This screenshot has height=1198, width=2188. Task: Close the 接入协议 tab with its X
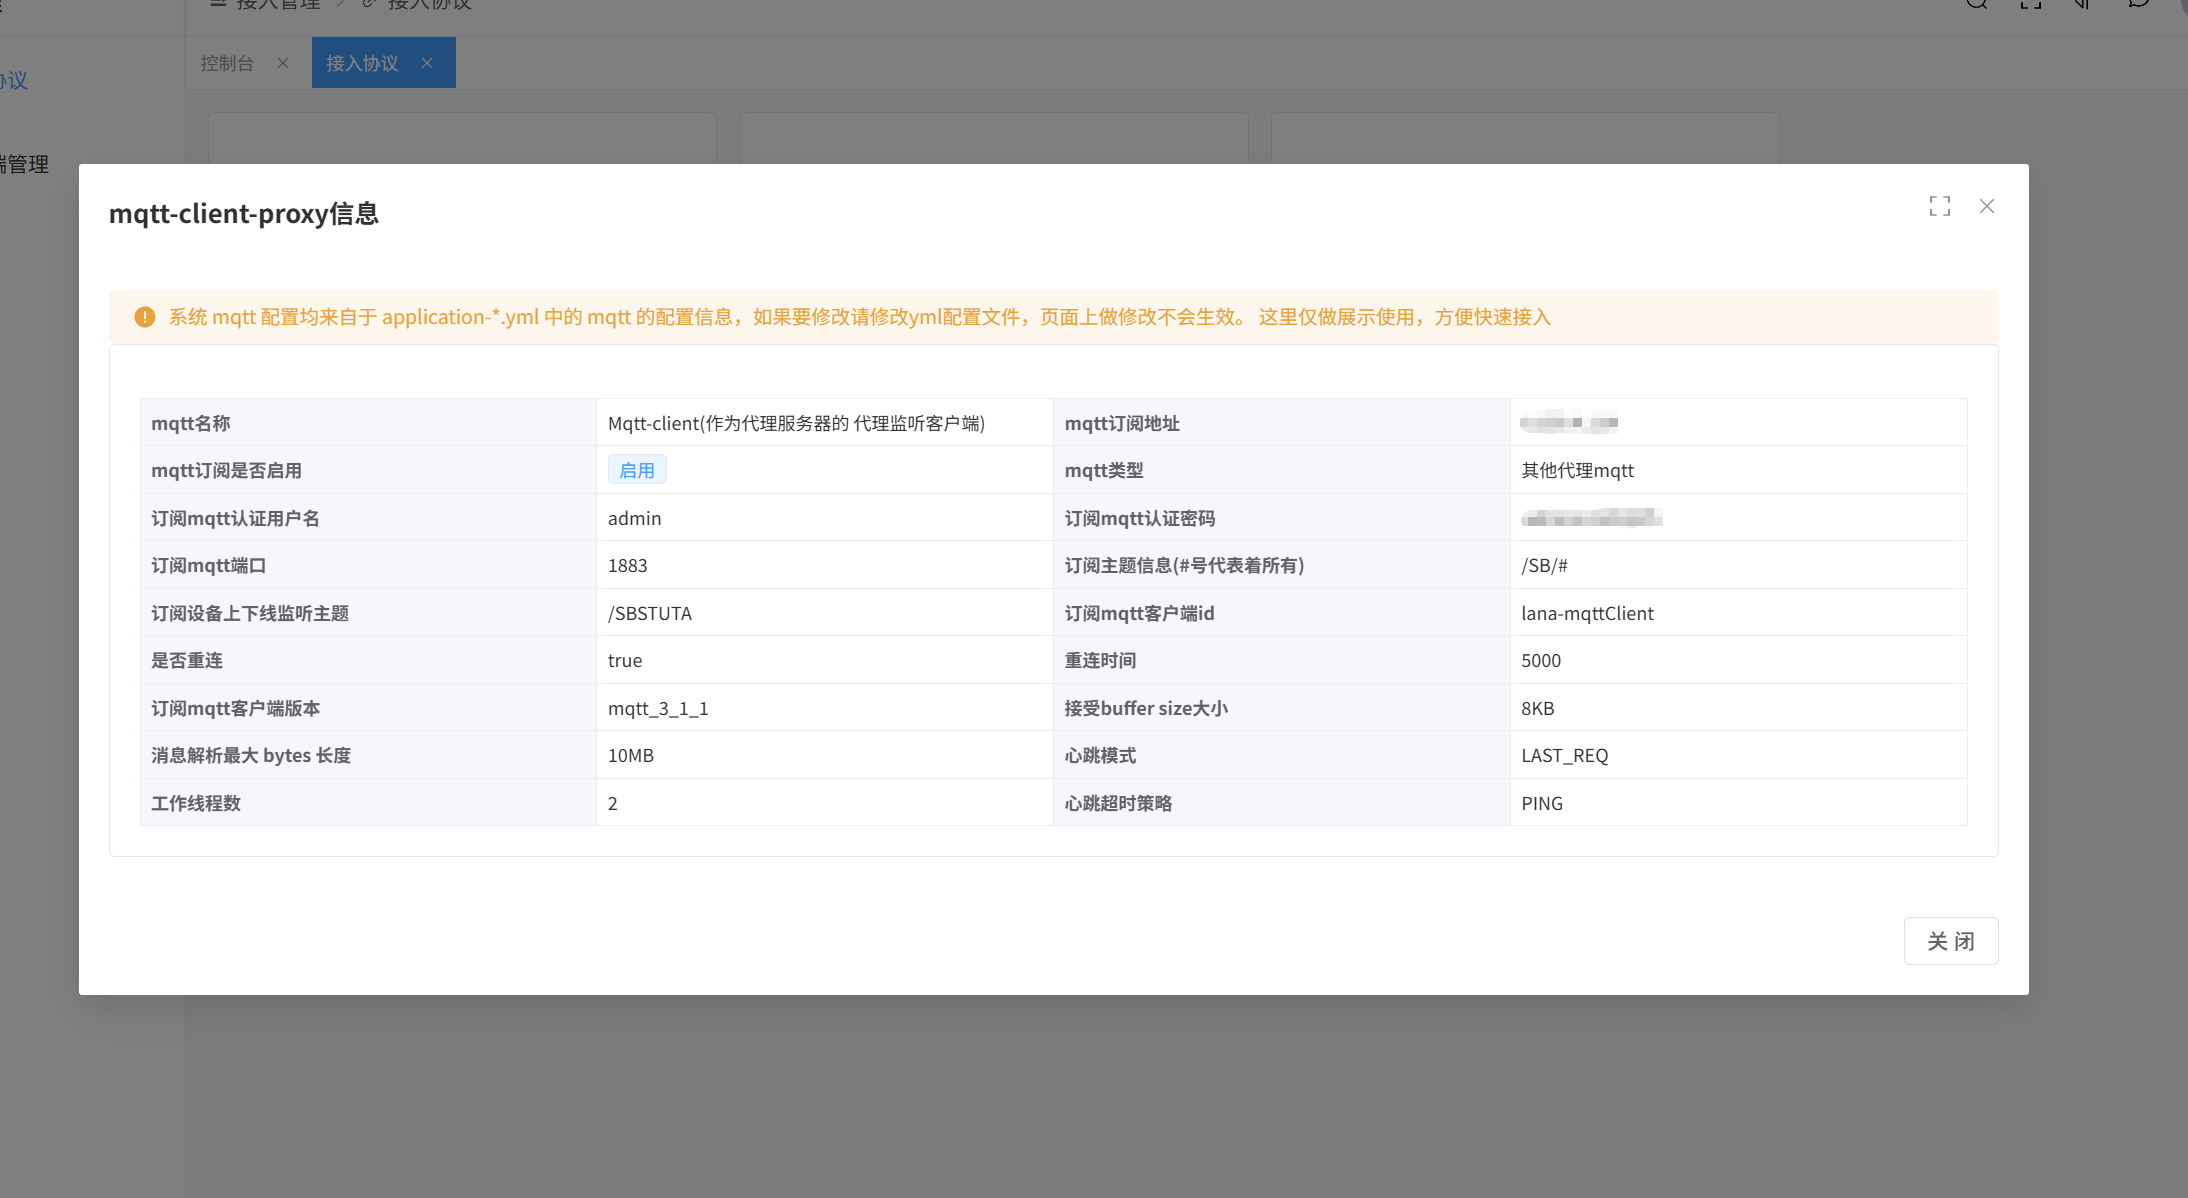427,63
